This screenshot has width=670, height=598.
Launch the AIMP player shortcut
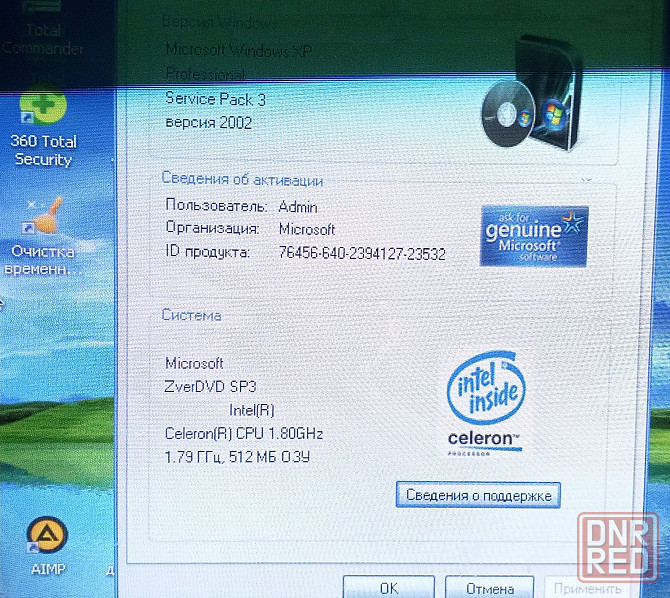pos(47,547)
